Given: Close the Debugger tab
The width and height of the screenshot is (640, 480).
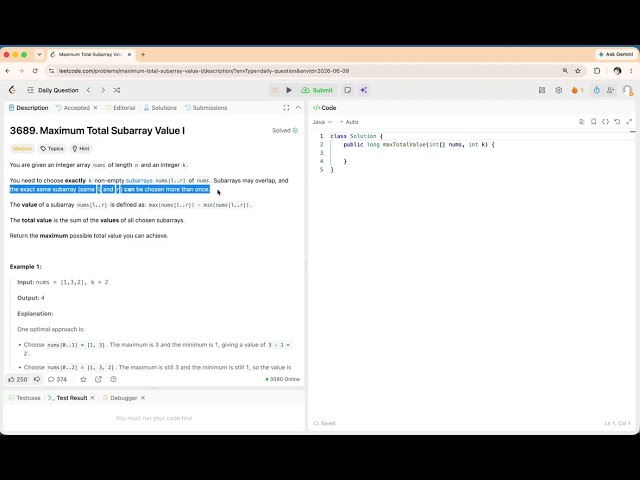Looking at the screenshot, I should pyautogui.click(x=143, y=398).
